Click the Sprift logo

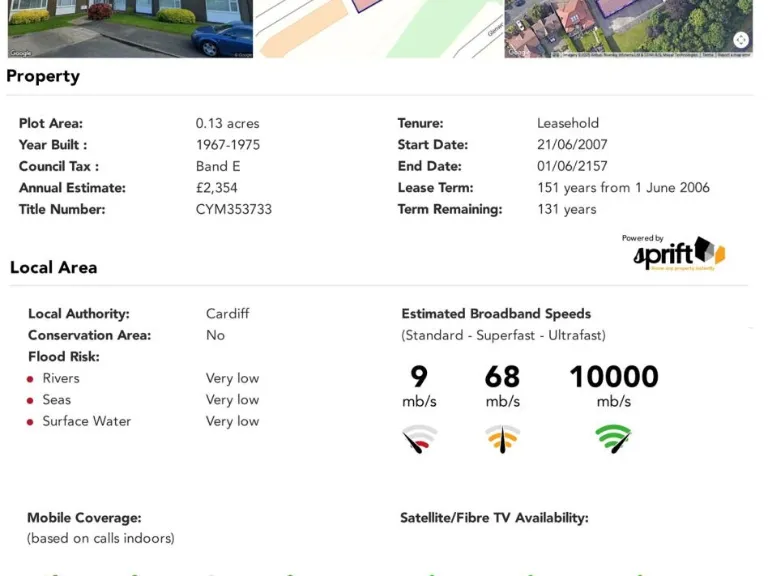coord(679,254)
